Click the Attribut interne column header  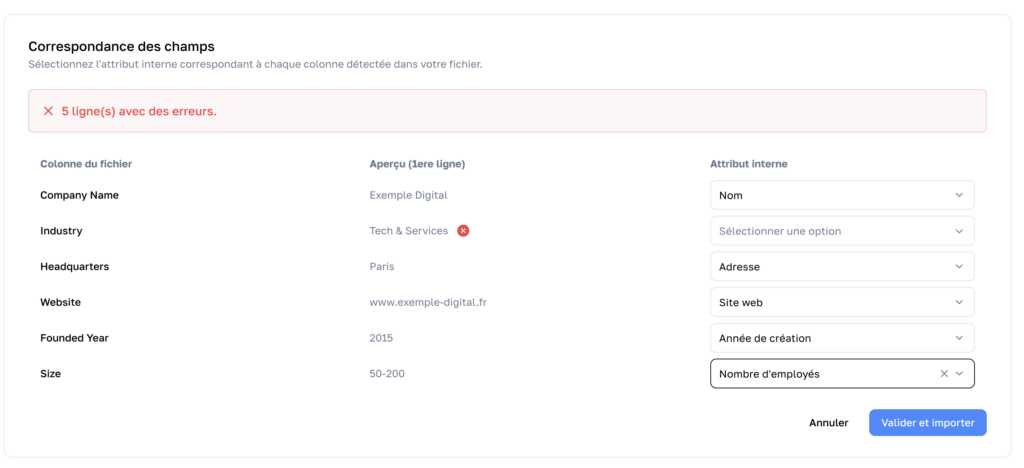pyautogui.click(x=750, y=164)
